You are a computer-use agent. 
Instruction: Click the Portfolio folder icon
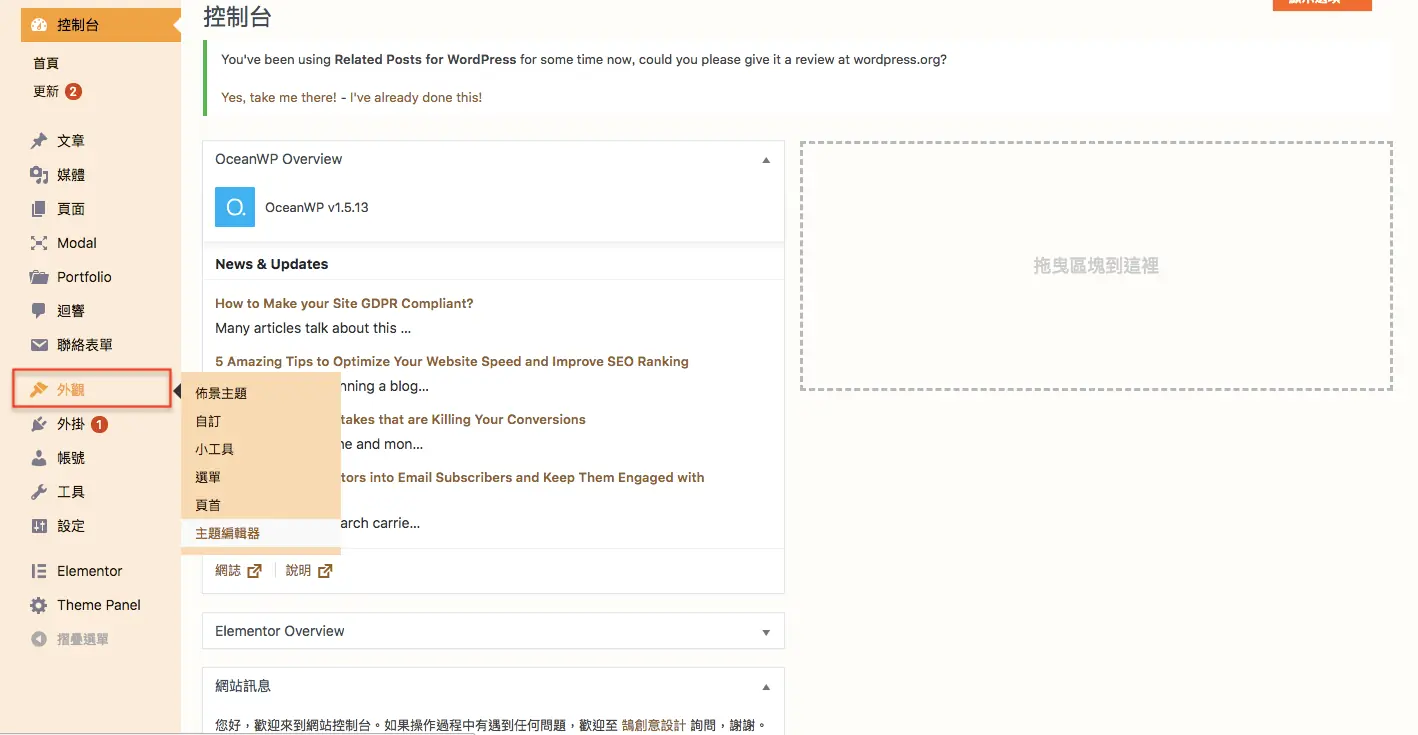(x=39, y=277)
